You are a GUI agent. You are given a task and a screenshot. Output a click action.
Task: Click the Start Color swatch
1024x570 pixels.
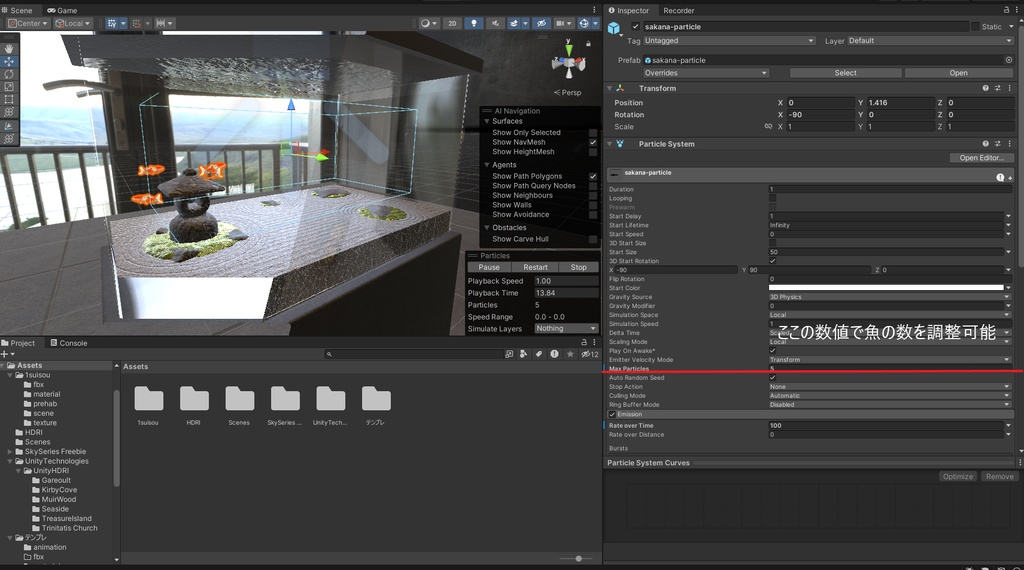coord(886,287)
